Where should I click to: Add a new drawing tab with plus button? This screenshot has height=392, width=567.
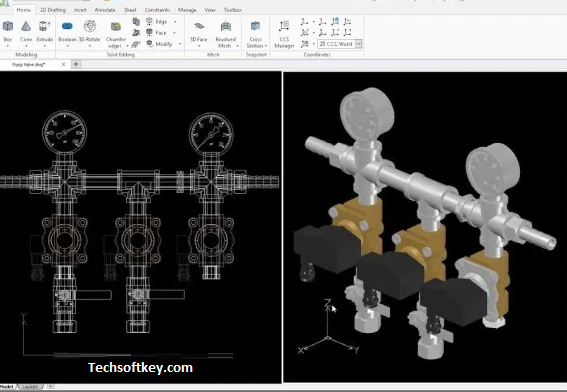pos(76,64)
